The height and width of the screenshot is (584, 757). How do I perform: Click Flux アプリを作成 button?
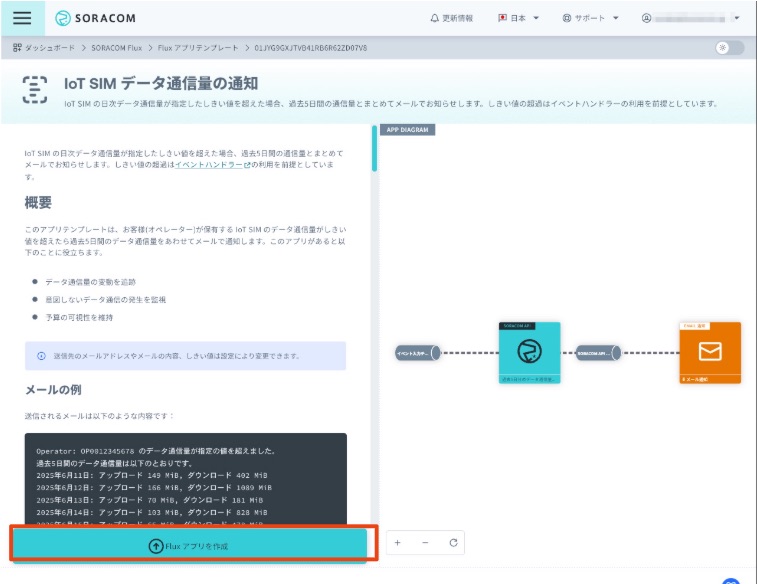(190, 546)
